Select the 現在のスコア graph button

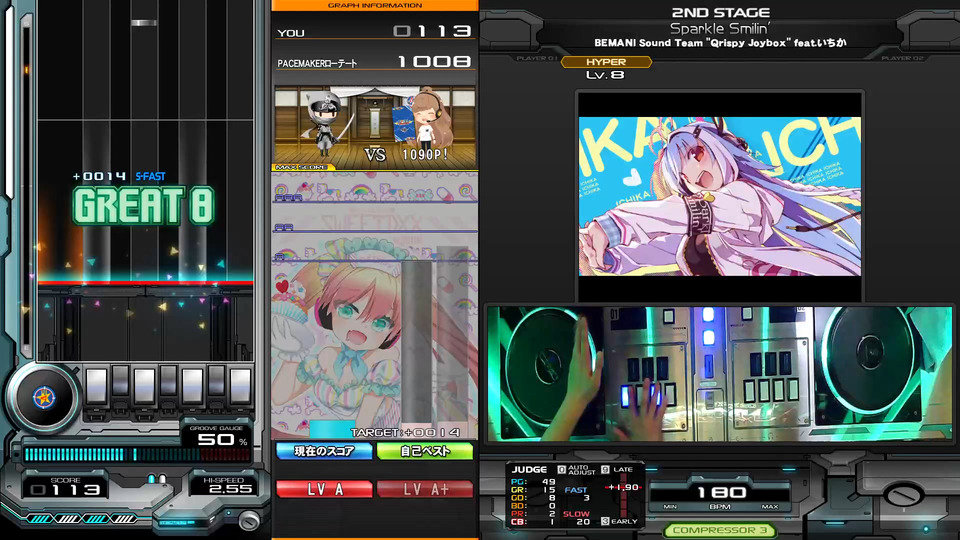pos(324,451)
